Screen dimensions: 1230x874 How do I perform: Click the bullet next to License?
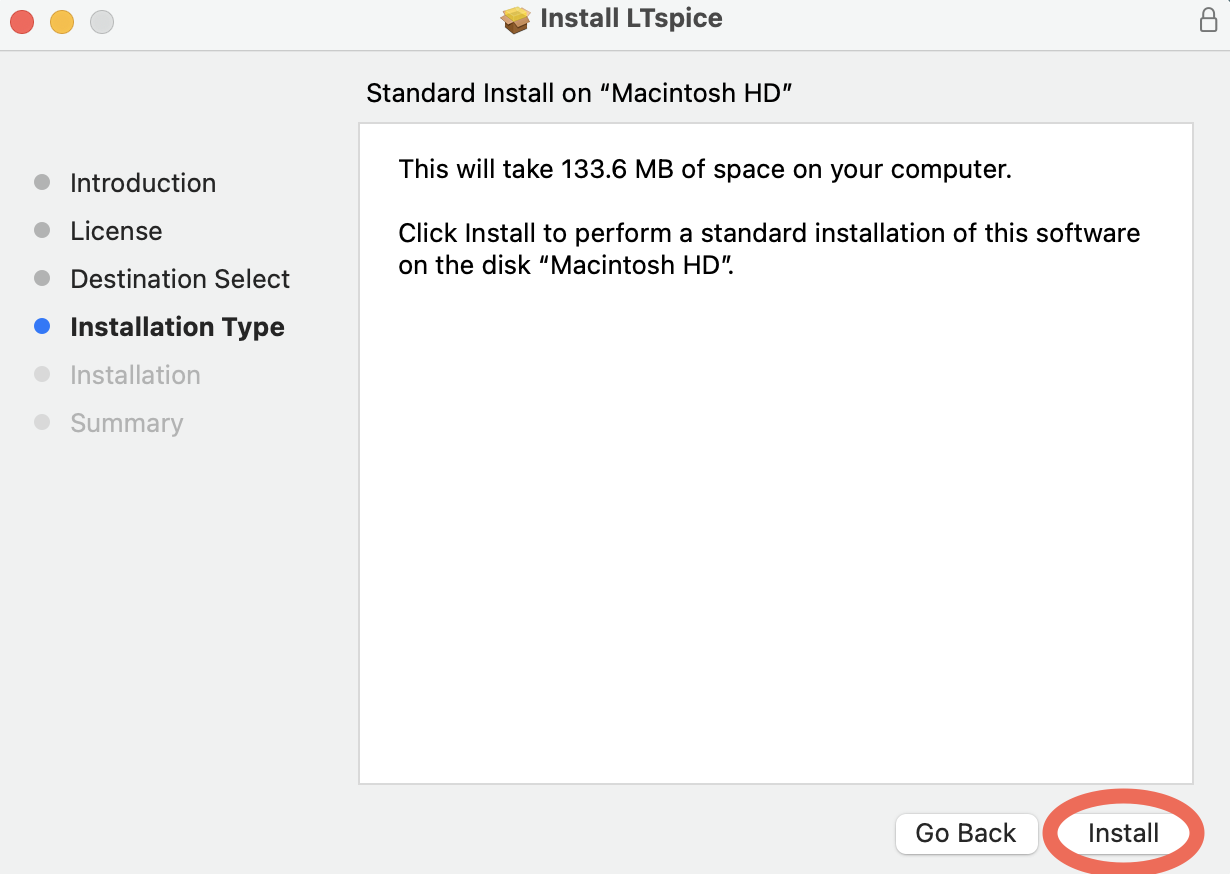42,230
